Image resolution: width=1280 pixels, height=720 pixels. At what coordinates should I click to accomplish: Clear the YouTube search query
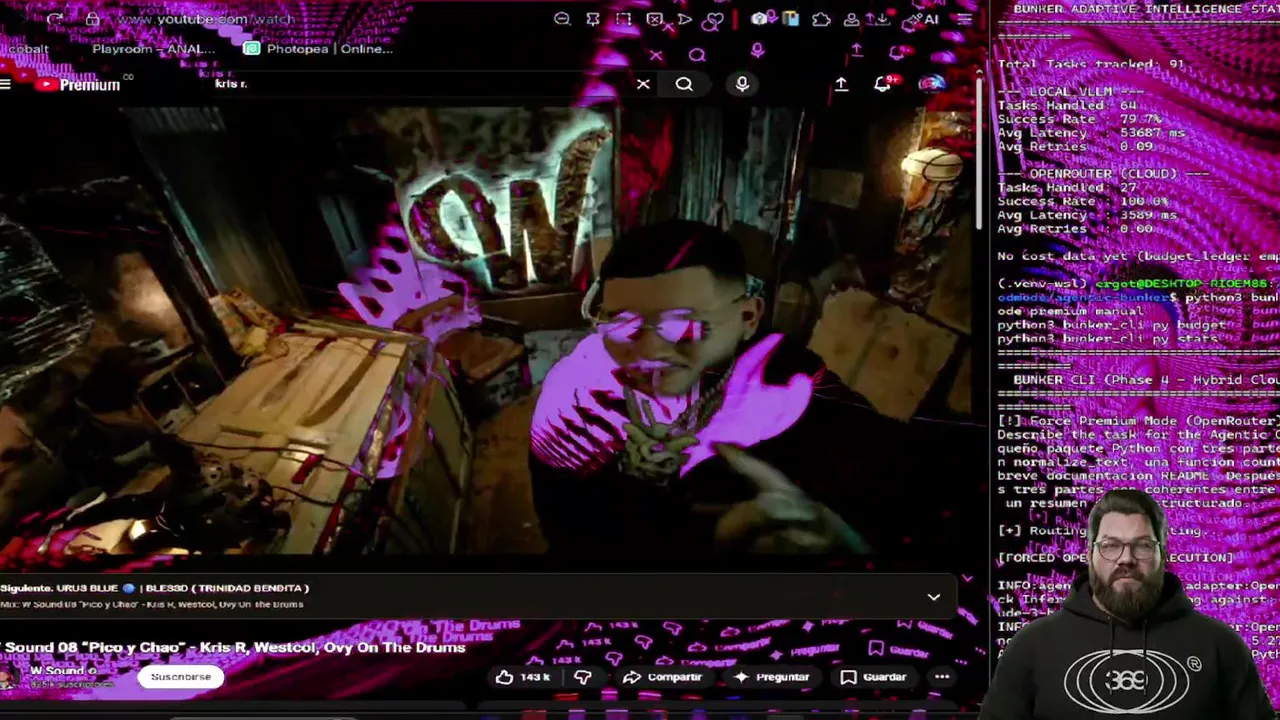click(x=643, y=84)
